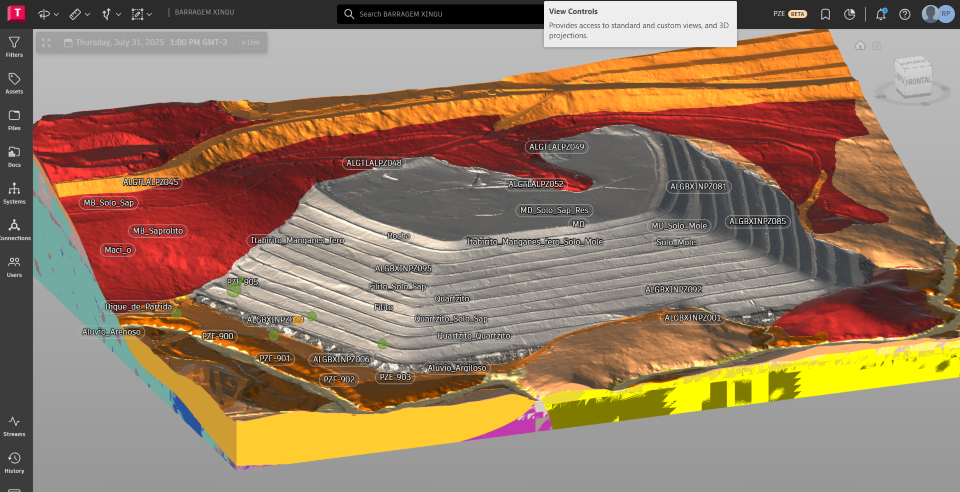Open the notifications bell
The image size is (960, 492).
(880, 14)
